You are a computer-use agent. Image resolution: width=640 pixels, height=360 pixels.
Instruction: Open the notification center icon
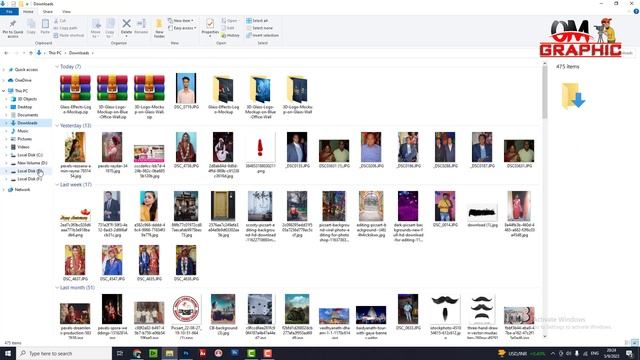tap(629, 353)
